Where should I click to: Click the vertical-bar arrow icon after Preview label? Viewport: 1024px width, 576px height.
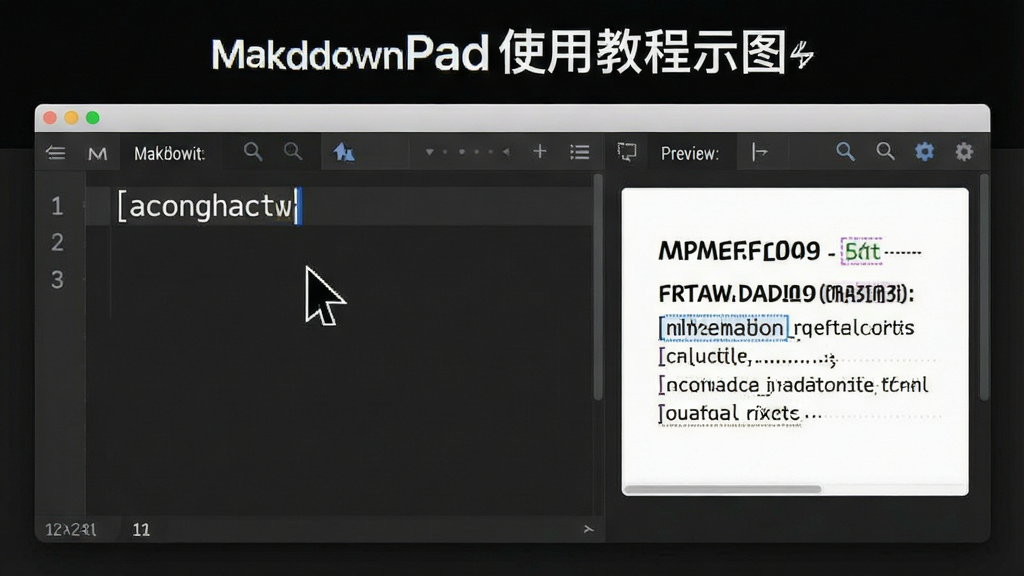click(759, 152)
